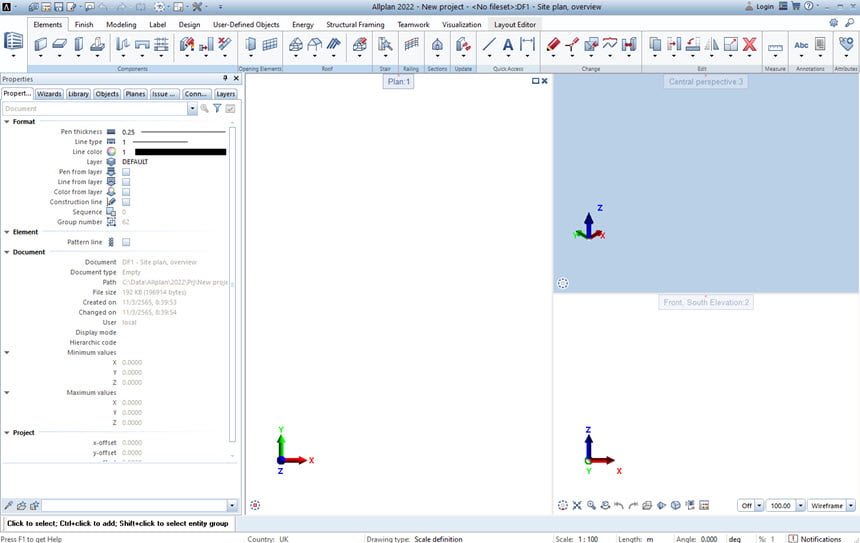The image size is (860, 543).
Task: Click the Match parameters eyedropper icon
Action: coord(8,505)
